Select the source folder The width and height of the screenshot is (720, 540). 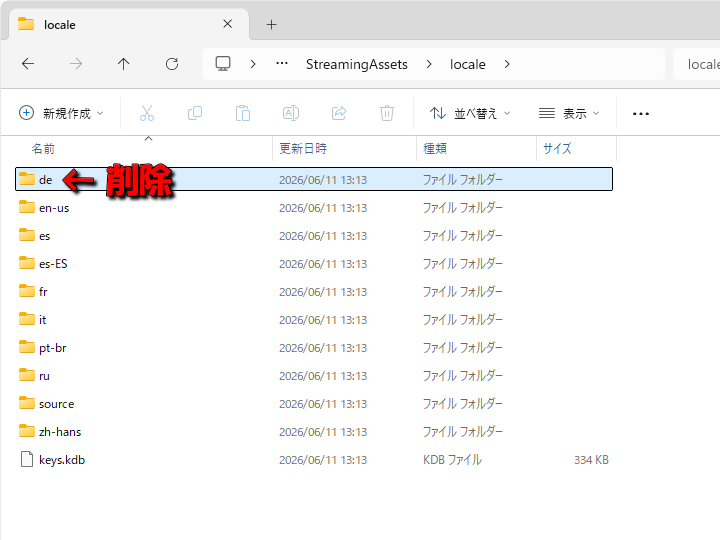pos(314,404)
